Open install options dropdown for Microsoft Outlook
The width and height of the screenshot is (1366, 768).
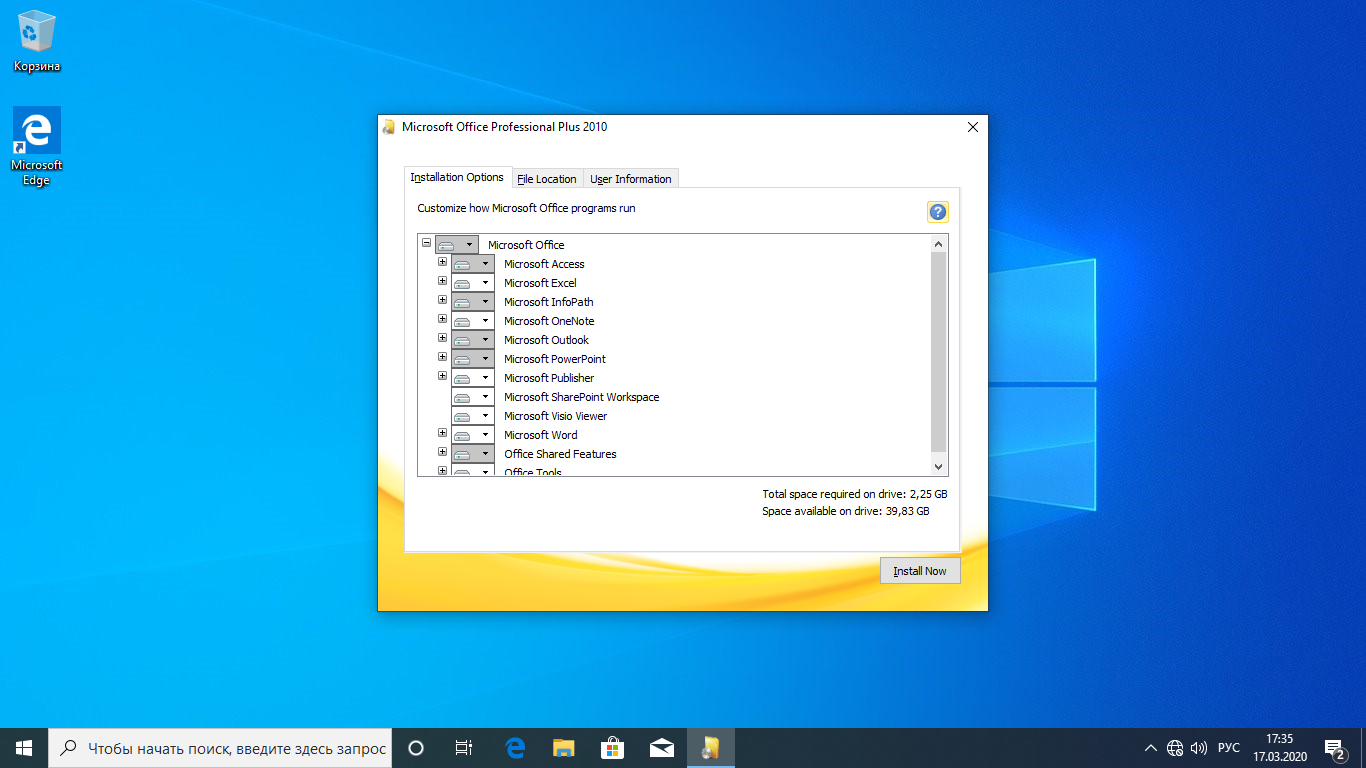pyautogui.click(x=473, y=340)
